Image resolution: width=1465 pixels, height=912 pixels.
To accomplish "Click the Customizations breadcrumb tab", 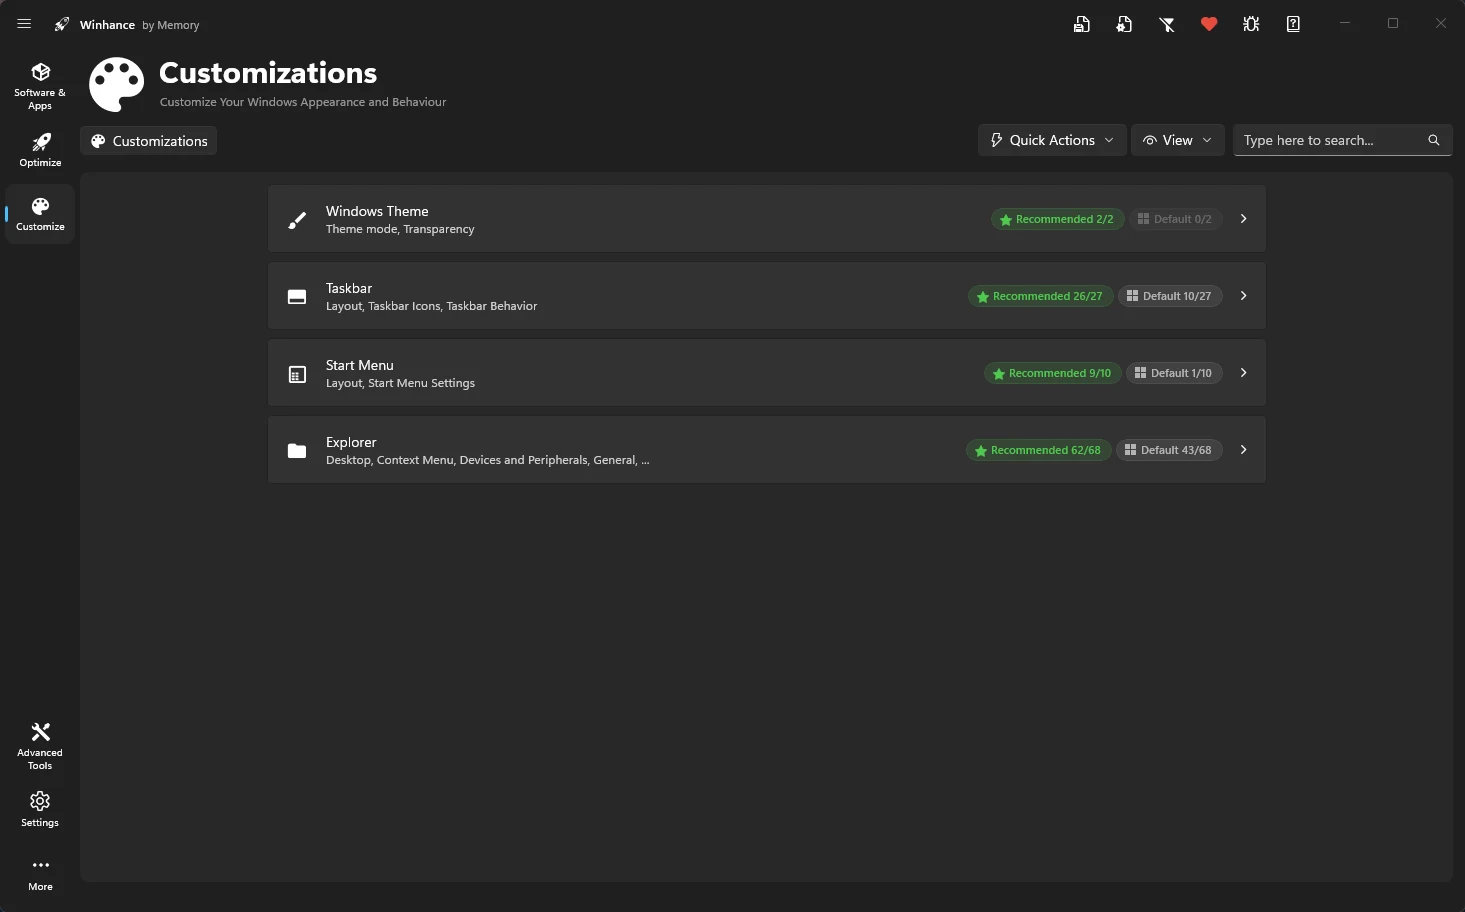I will [149, 141].
